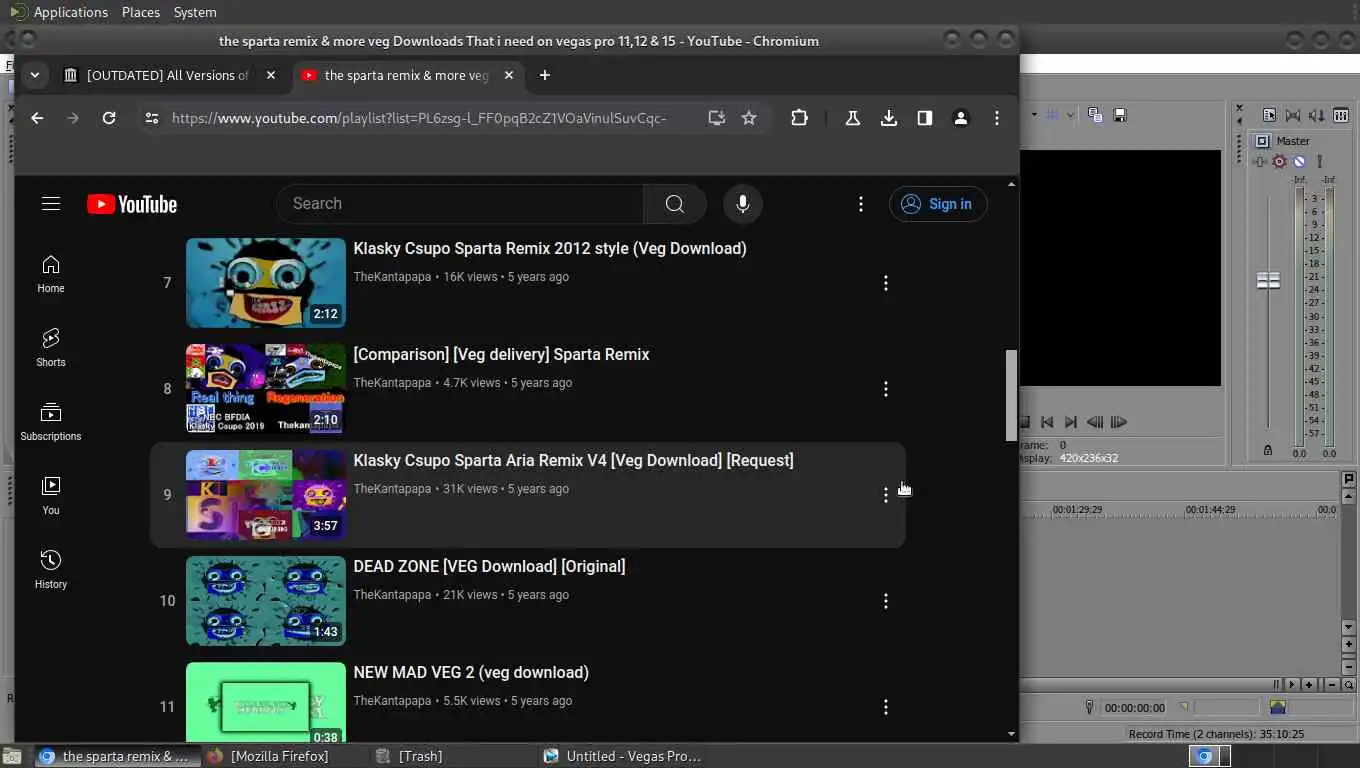The height and width of the screenshot is (768, 1360).
Task: Expand the Chromium tab search dropdown
Action: click(35, 75)
